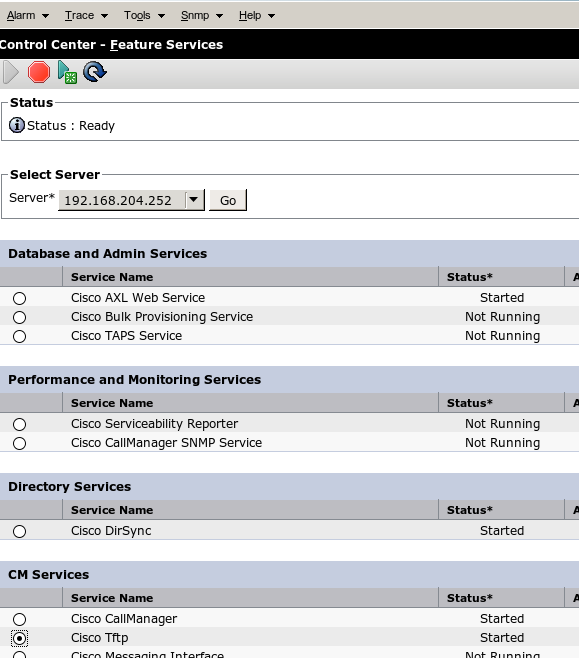This screenshot has height=658, width=579.
Task: Click the Performance and Monitoring Services heading
Action: pos(135,379)
